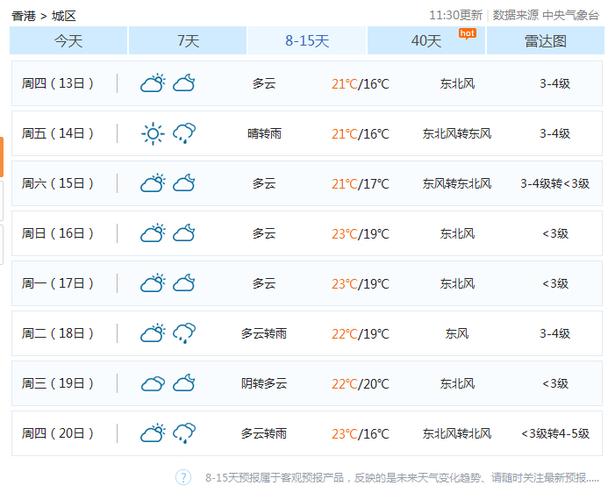Click the 23℃/16℃ temperature value
The height and width of the screenshot is (500, 615).
coord(360,434)
